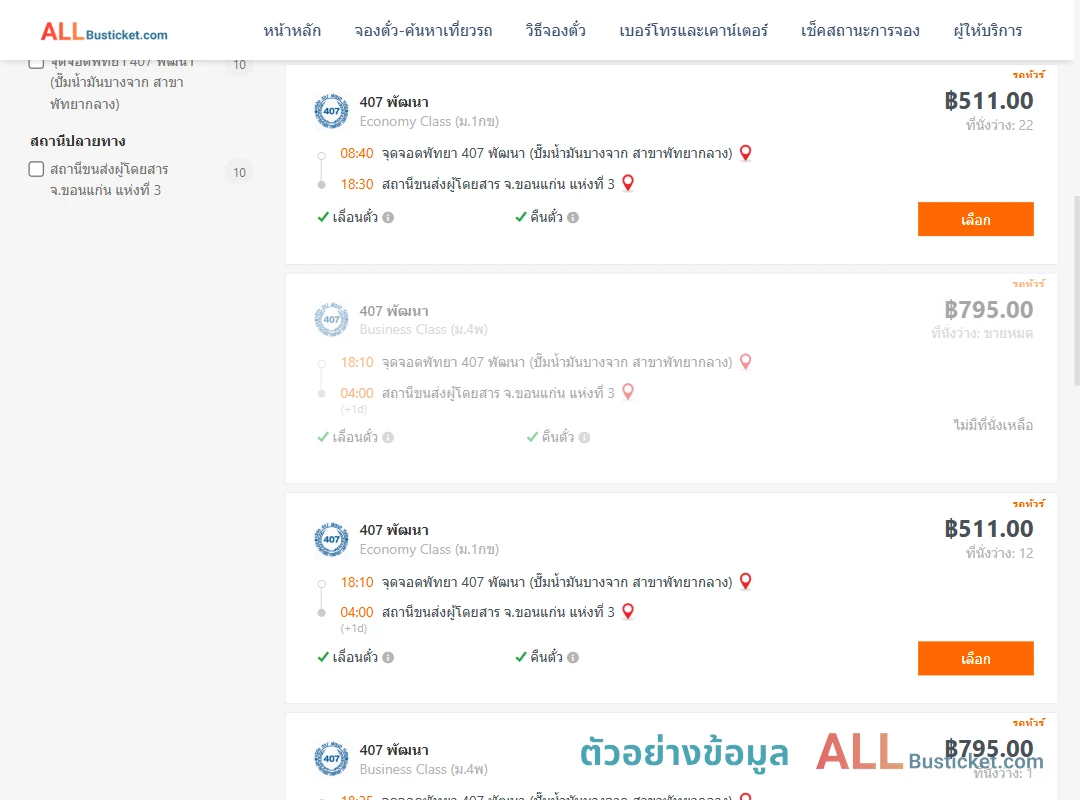Click 08:40 departure time
This screenshot has width=1080, height=800.
coord(356,153)
